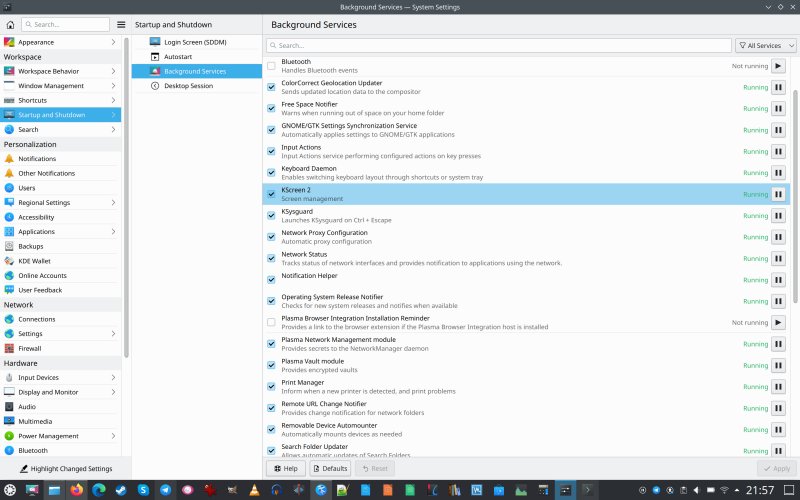Select Login Screen (SDDM)
Image resolution: width=800 pixels, height=500 pixels.
coord(196,42)
